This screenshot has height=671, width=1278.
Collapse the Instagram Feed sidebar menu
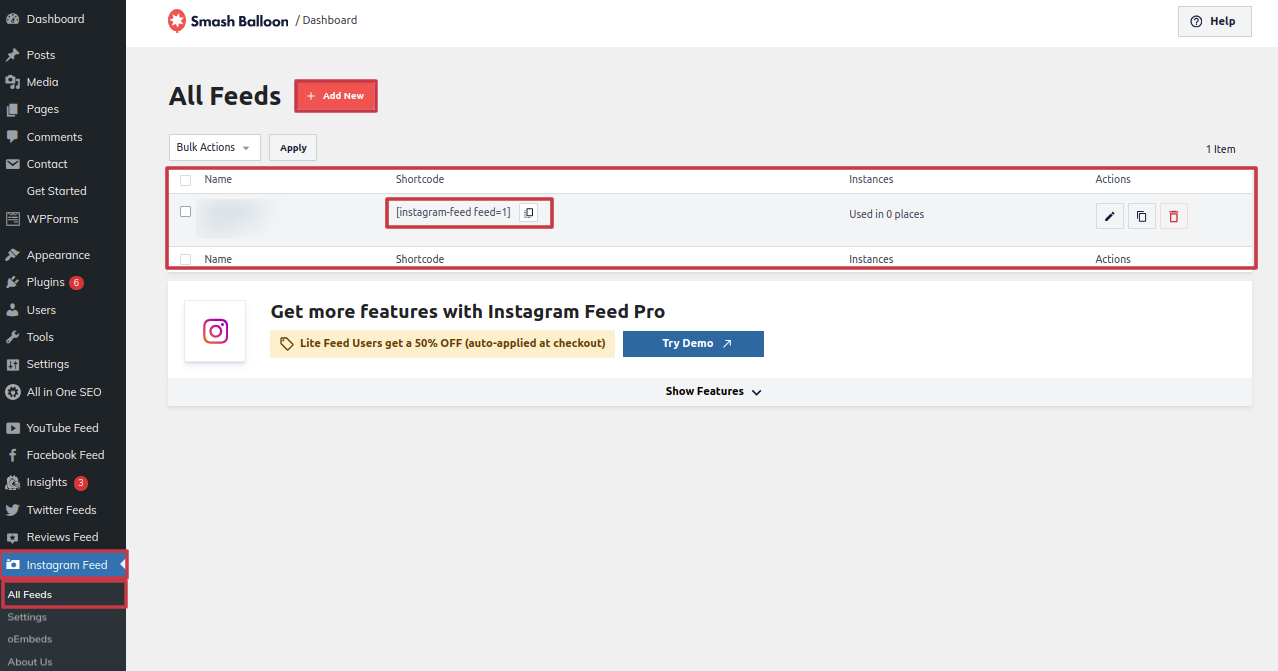coord(66,565)
